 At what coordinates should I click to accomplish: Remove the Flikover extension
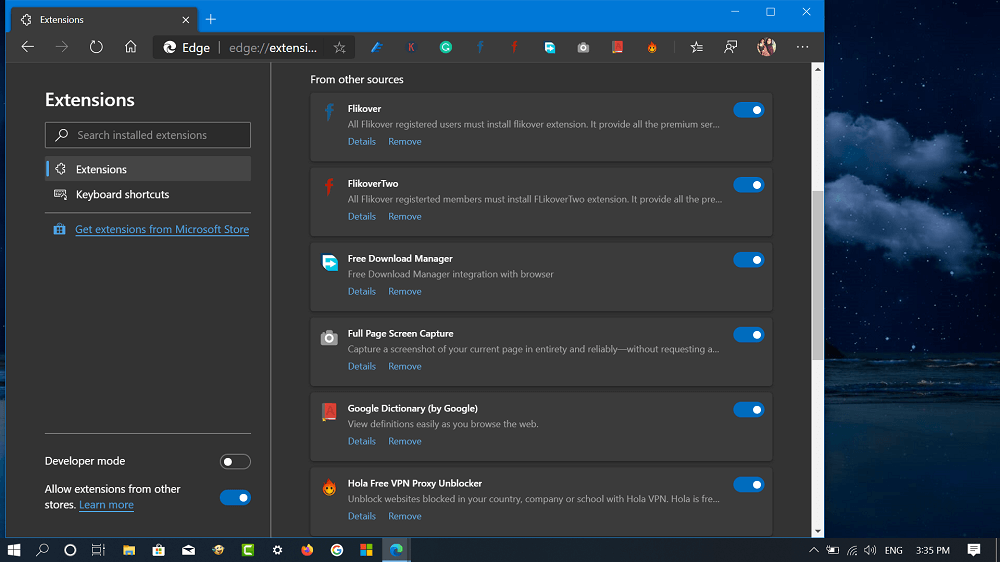[x=405, y=142]
